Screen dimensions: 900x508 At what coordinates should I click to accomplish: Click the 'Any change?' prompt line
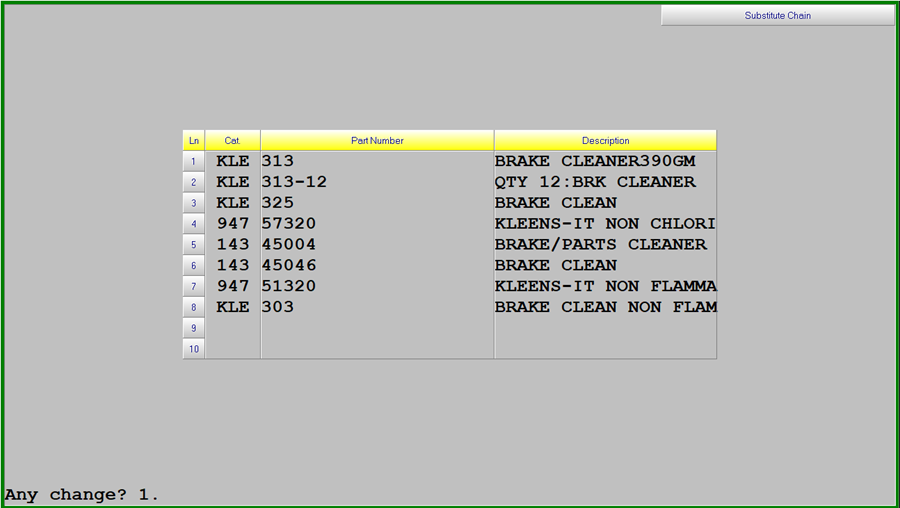(x=82, y=495)
